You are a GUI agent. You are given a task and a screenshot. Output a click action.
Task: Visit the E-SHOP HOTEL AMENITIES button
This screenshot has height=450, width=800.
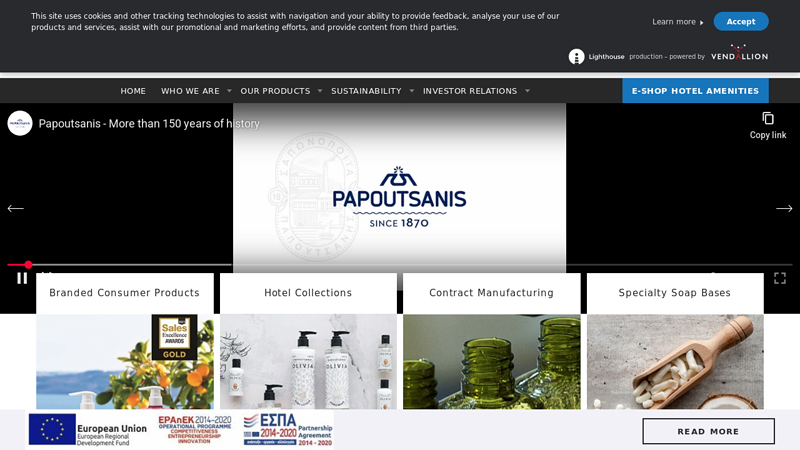pyautogui.click(x=695, y=91)
